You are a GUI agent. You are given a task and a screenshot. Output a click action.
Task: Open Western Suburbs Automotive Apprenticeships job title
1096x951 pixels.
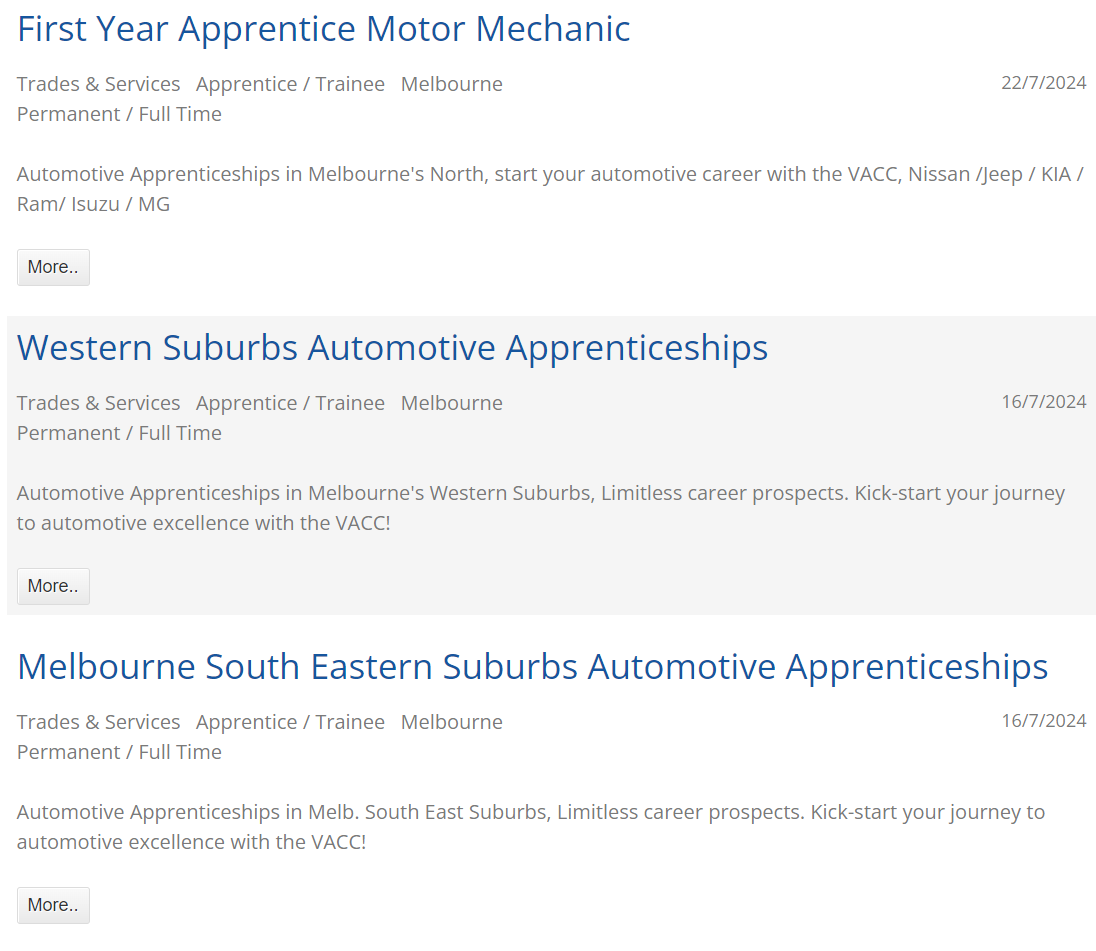pyautogui.click(x=392, y=348)
